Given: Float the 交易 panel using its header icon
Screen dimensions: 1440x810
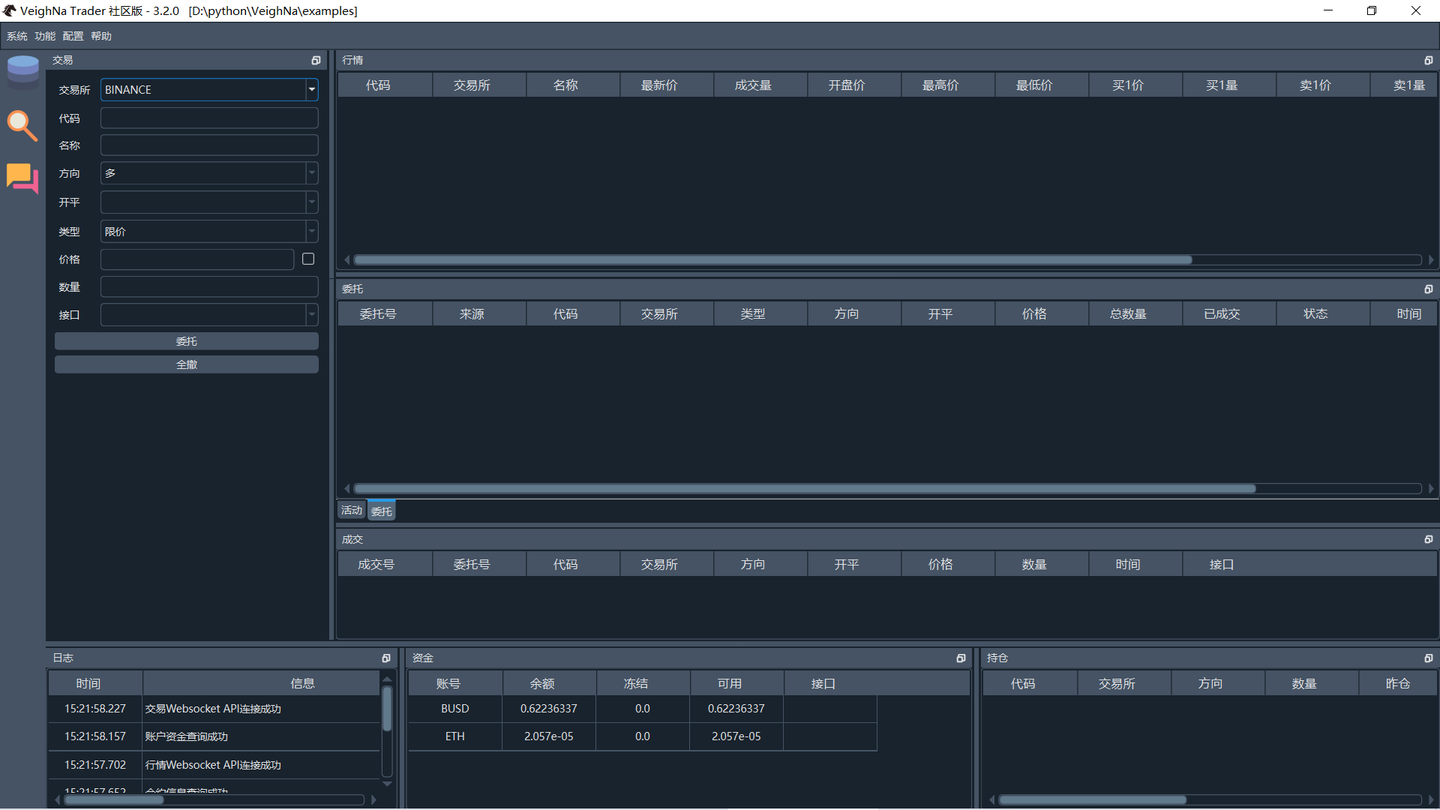Looking at the screenshot, I should tap(316, 60).
